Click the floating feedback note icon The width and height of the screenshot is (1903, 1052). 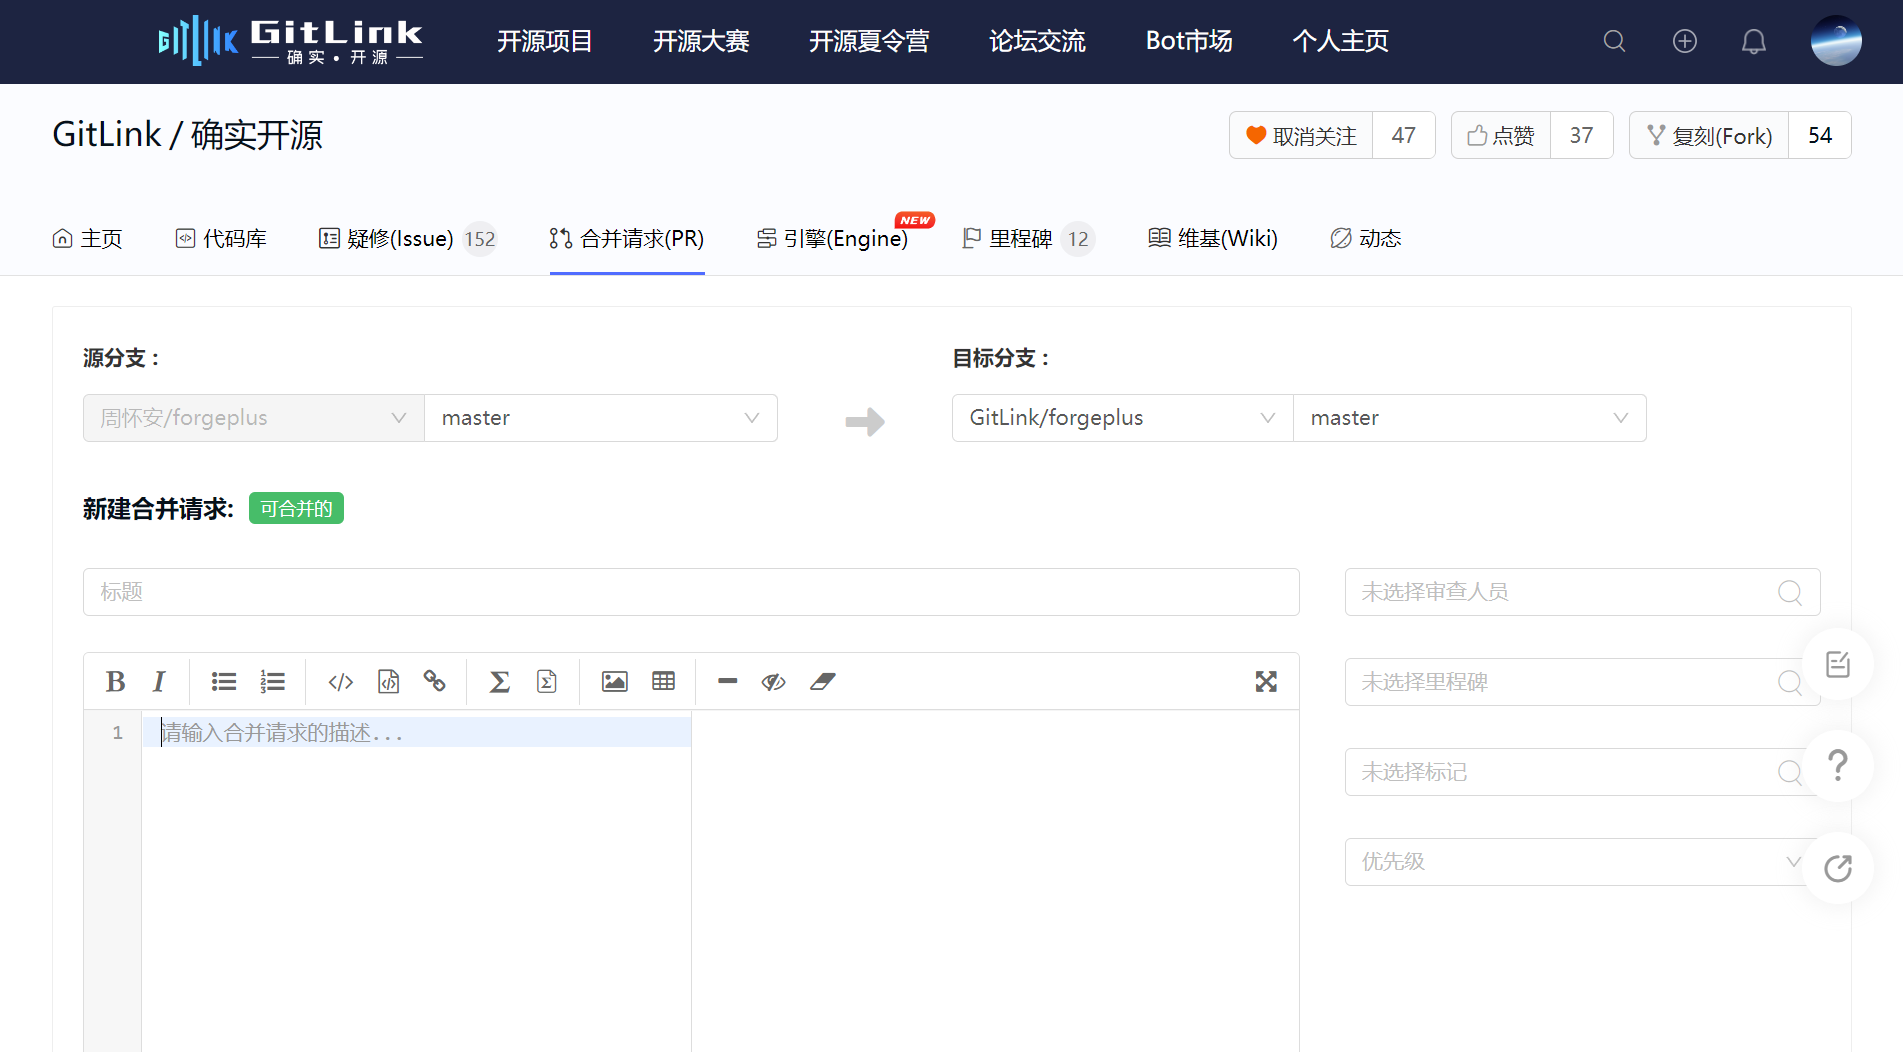pyautogui.click(x=1838, y=664)
